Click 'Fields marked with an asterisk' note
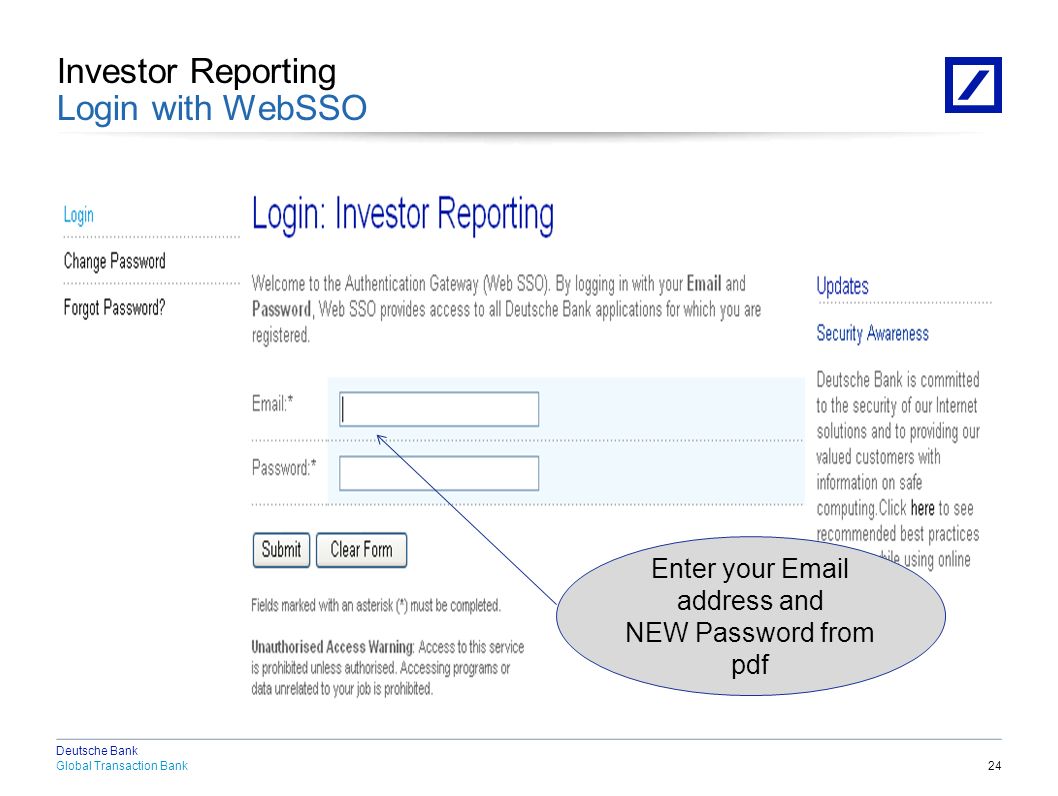Viewport: 1058px width, 796px height. point(376,605)
